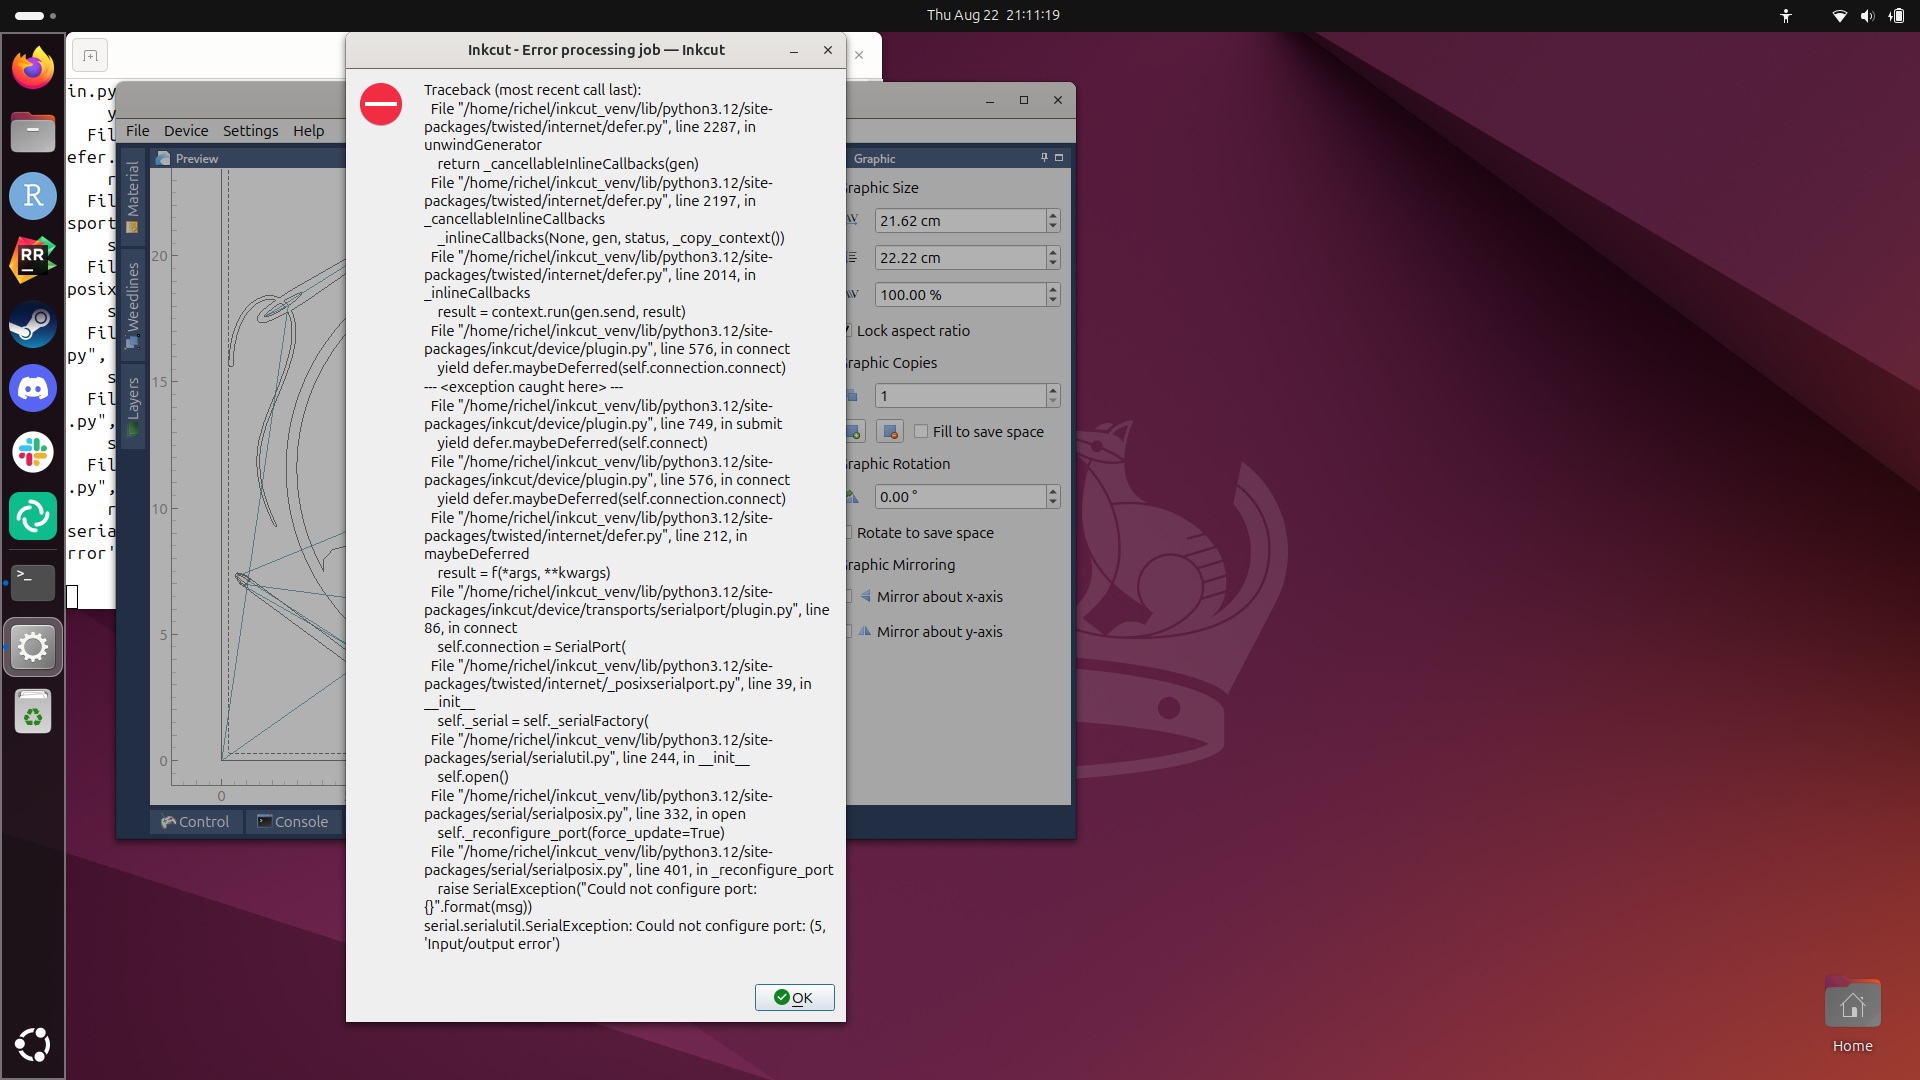Open the gear Settings dock icon
1920x1080 pixels.
[x=33, y=647]
